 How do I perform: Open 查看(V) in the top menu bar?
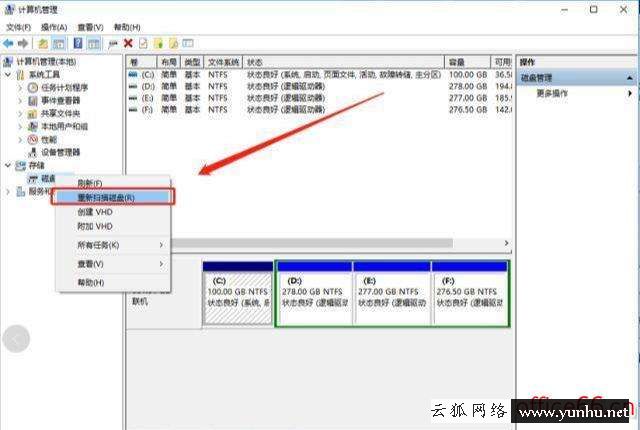tap(90, 27)
